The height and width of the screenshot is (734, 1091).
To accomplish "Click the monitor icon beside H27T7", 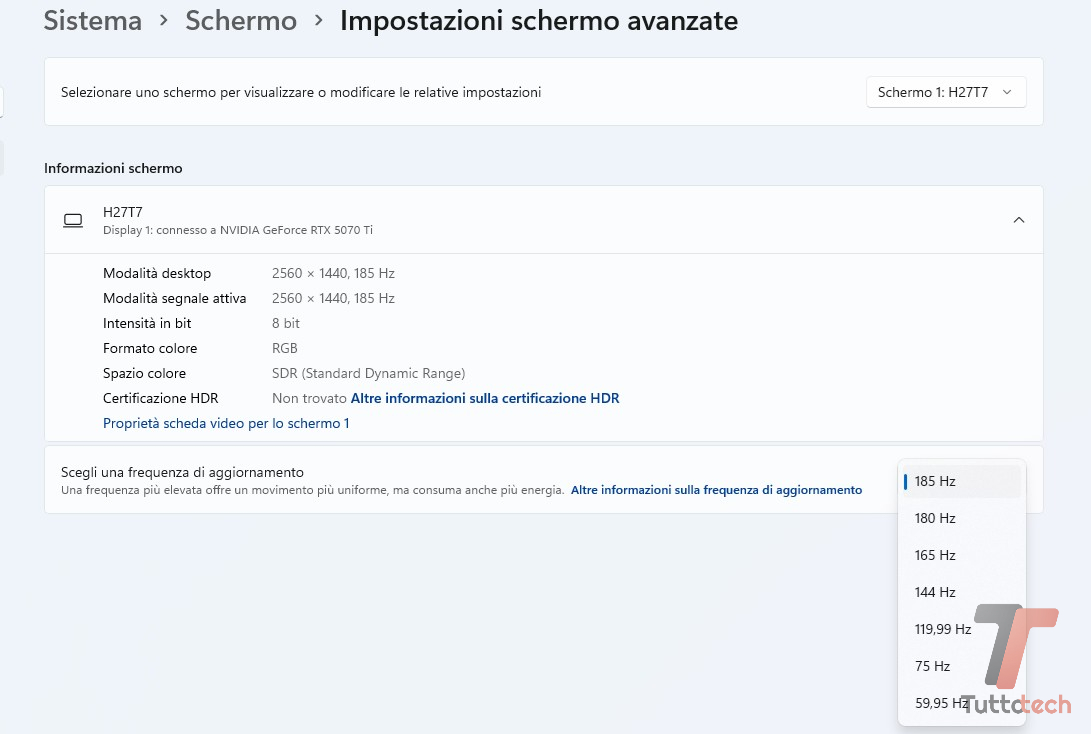I will [x=73, y=220].
